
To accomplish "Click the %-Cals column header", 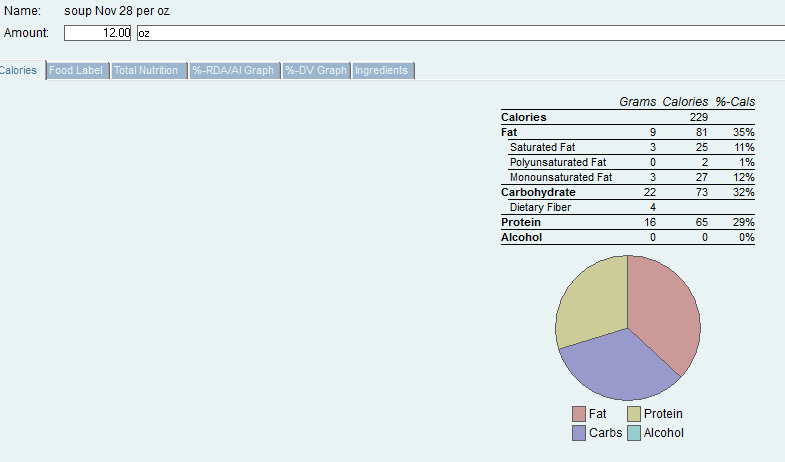I will click(734, 102).
